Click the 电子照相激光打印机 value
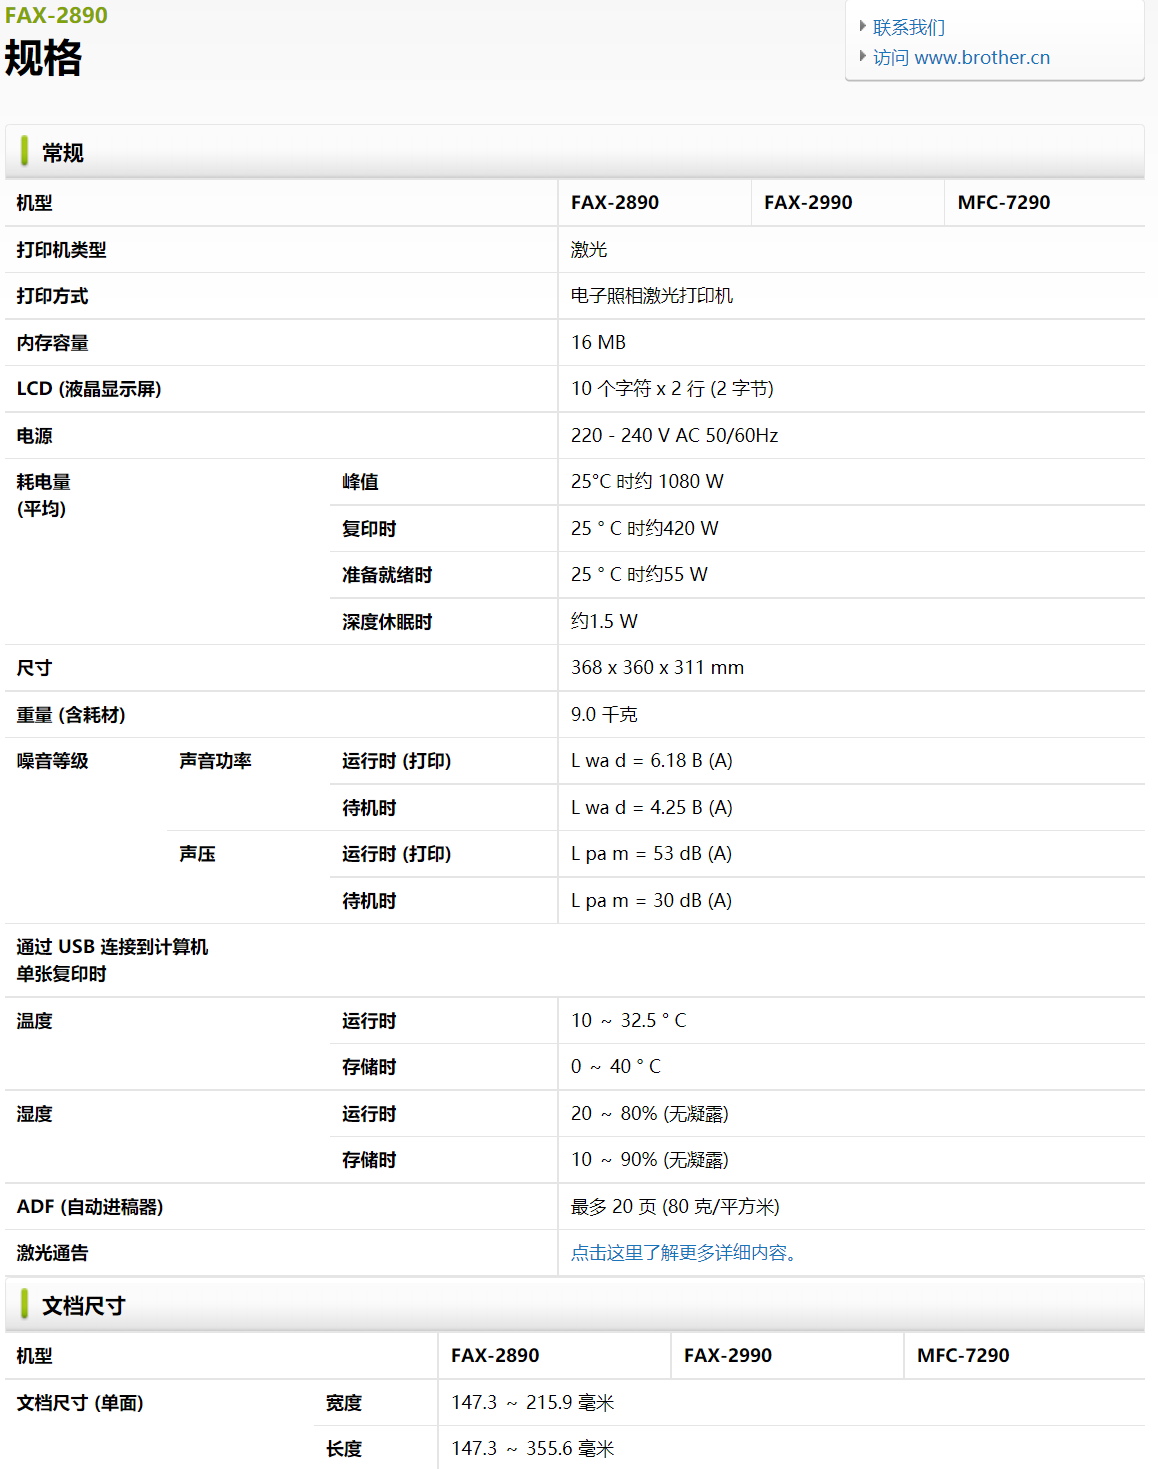This screenshot has width=1158, height=1469. (652, 296)
